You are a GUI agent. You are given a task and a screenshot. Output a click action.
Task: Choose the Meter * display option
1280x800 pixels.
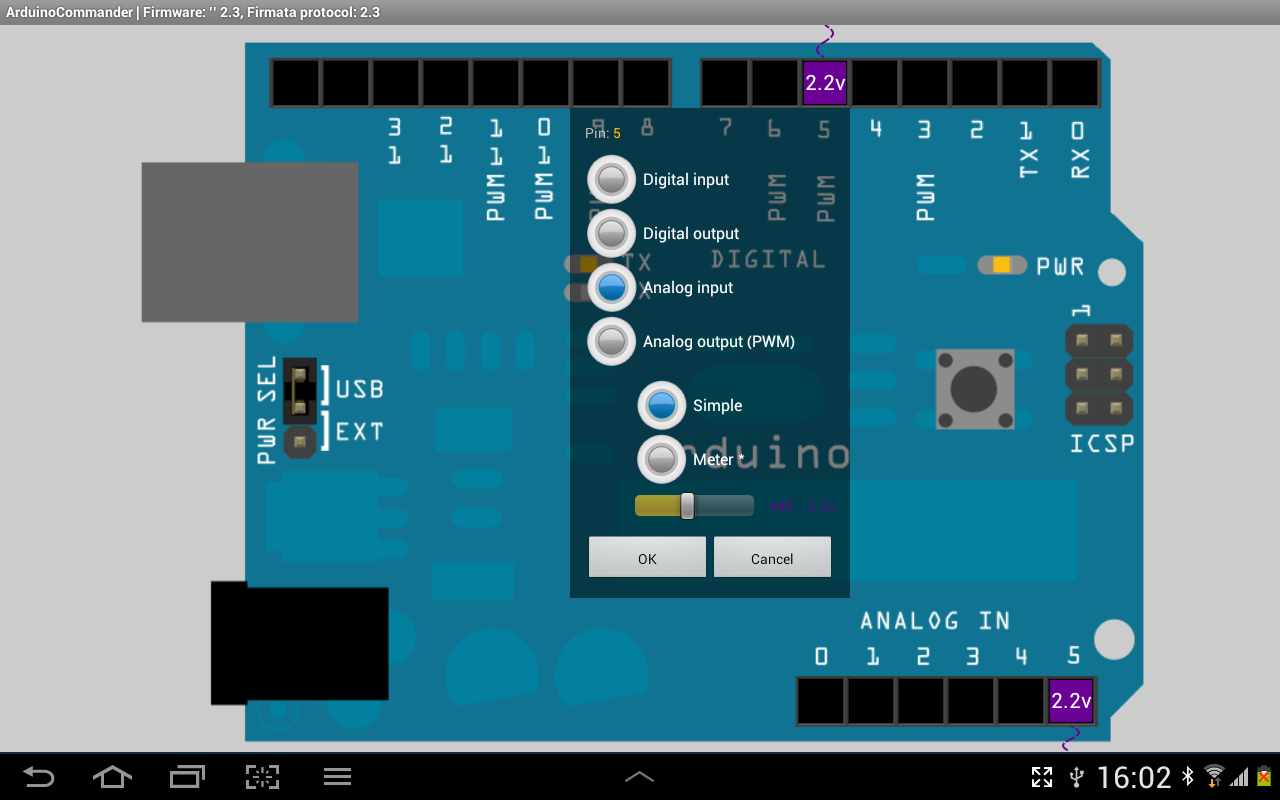pos(661,460)
